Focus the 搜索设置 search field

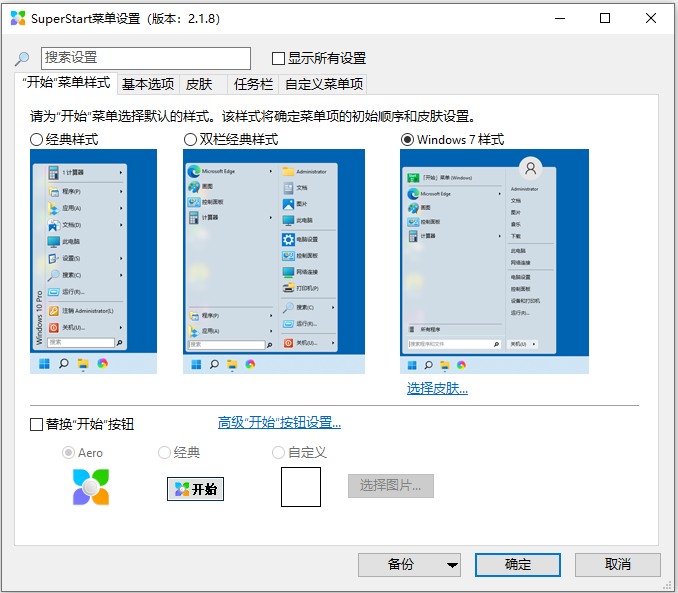[146, 58]
